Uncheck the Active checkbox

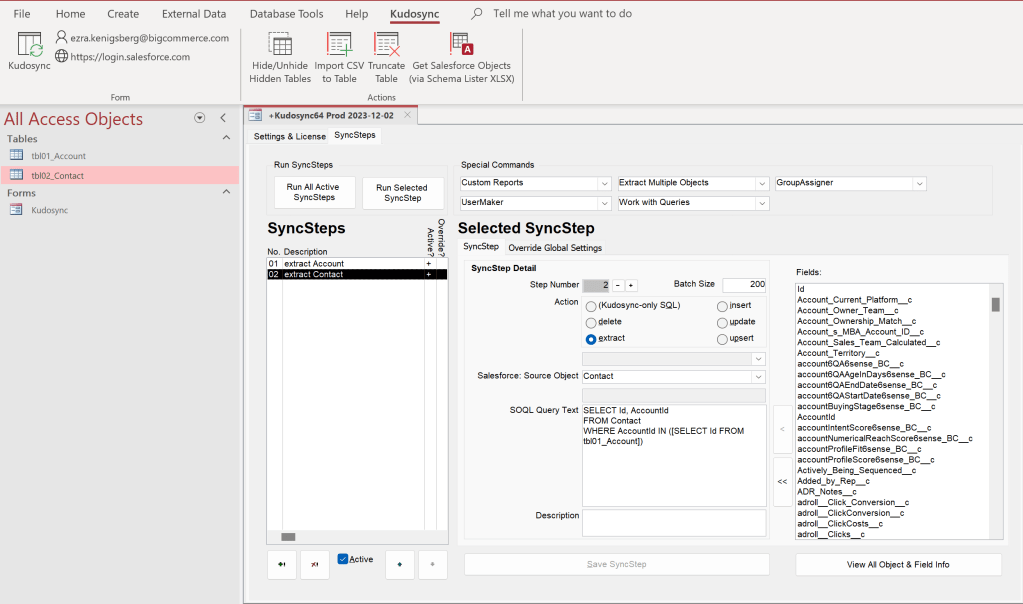343,559
